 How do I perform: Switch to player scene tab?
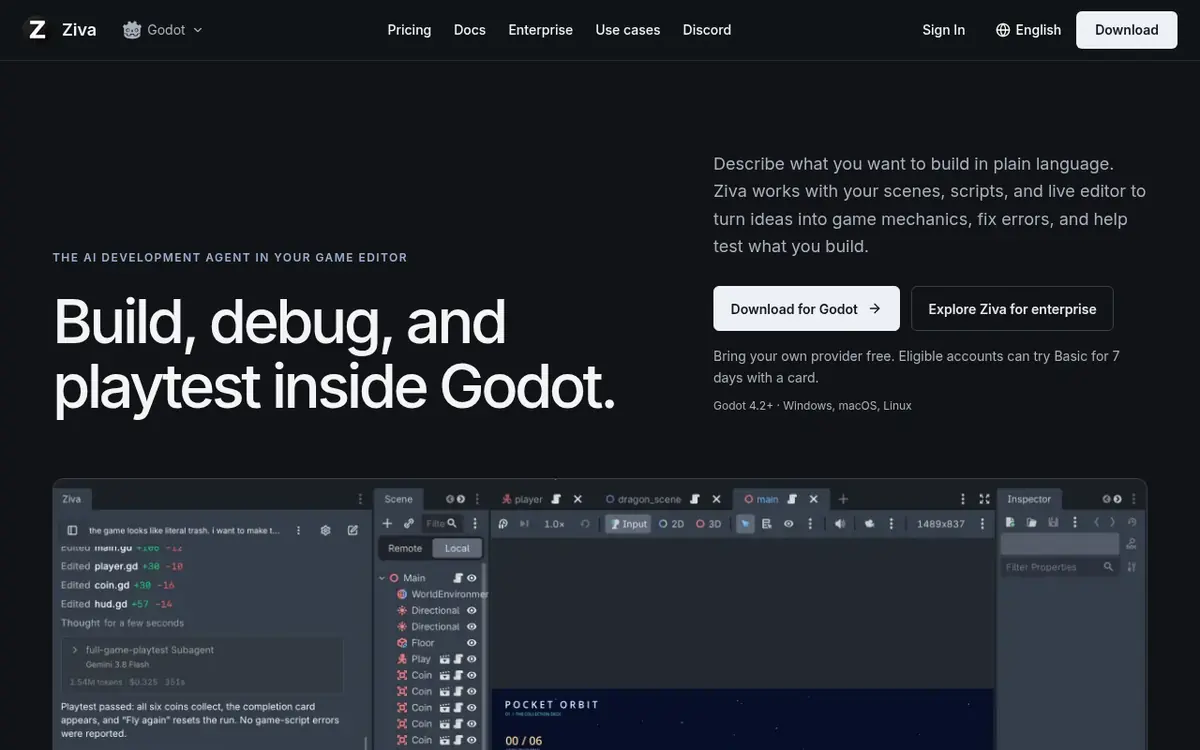pyautogui.click(x=529, y=499)
